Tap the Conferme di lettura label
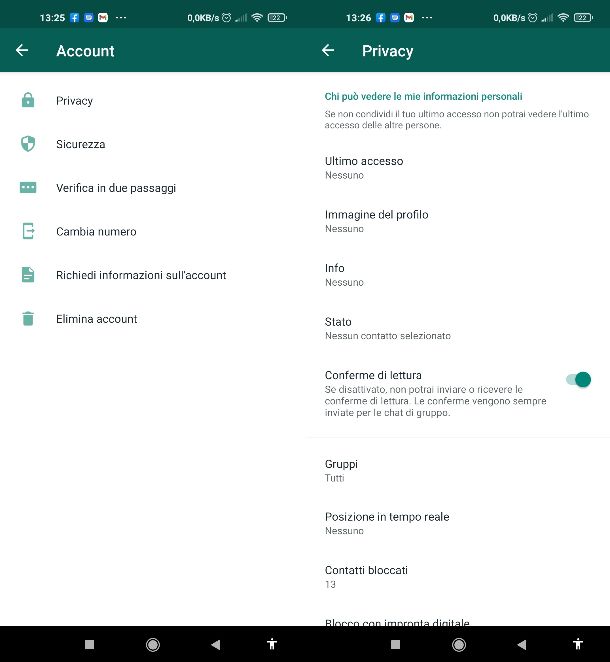610x662 pixels. (373, 375)
